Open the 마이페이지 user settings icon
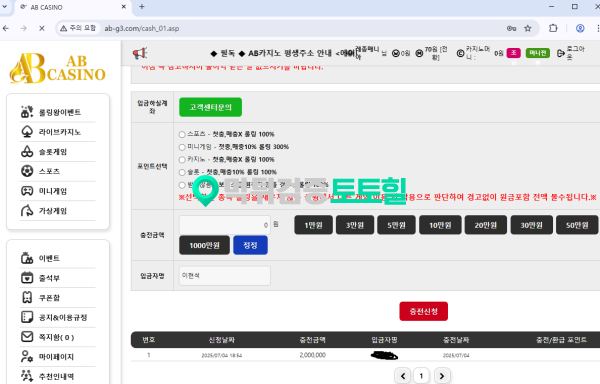The width and height of the screenshot is (600, 384). (x=27, y=356)
